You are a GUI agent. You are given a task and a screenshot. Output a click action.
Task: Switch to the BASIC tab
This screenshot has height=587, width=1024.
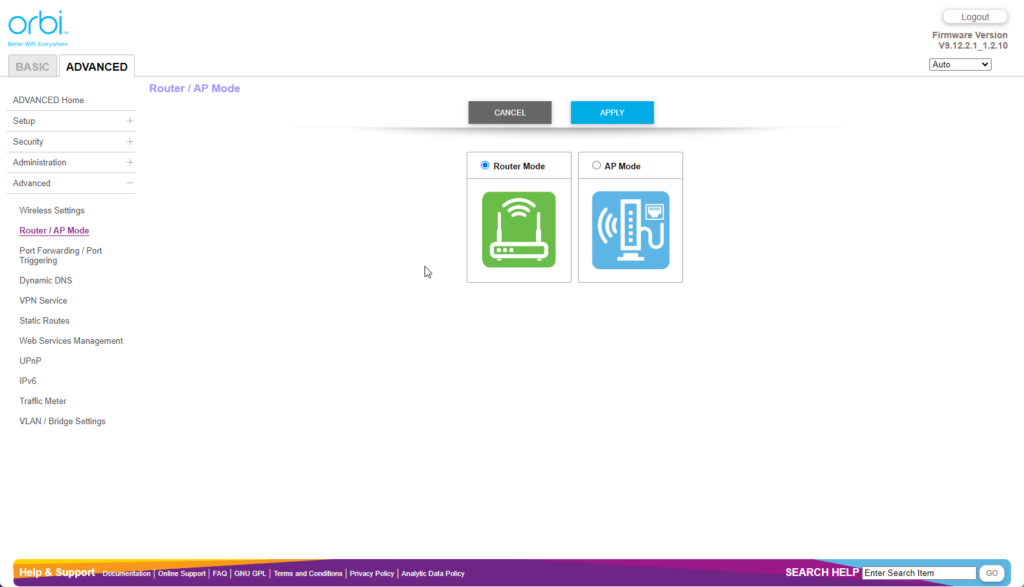point(32,67)
